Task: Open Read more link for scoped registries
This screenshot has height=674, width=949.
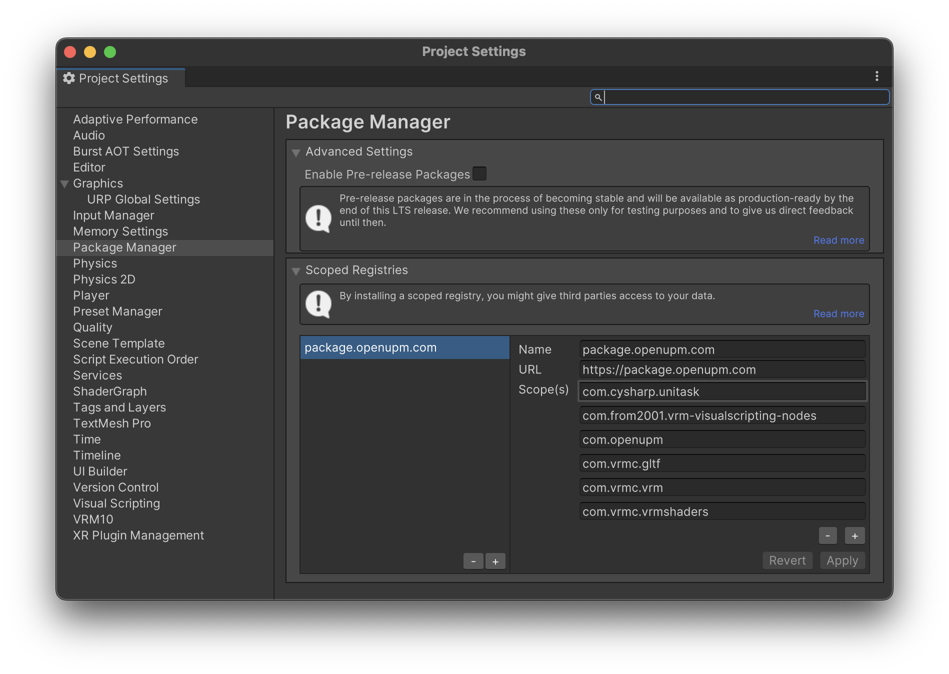Action: point(838,313)
